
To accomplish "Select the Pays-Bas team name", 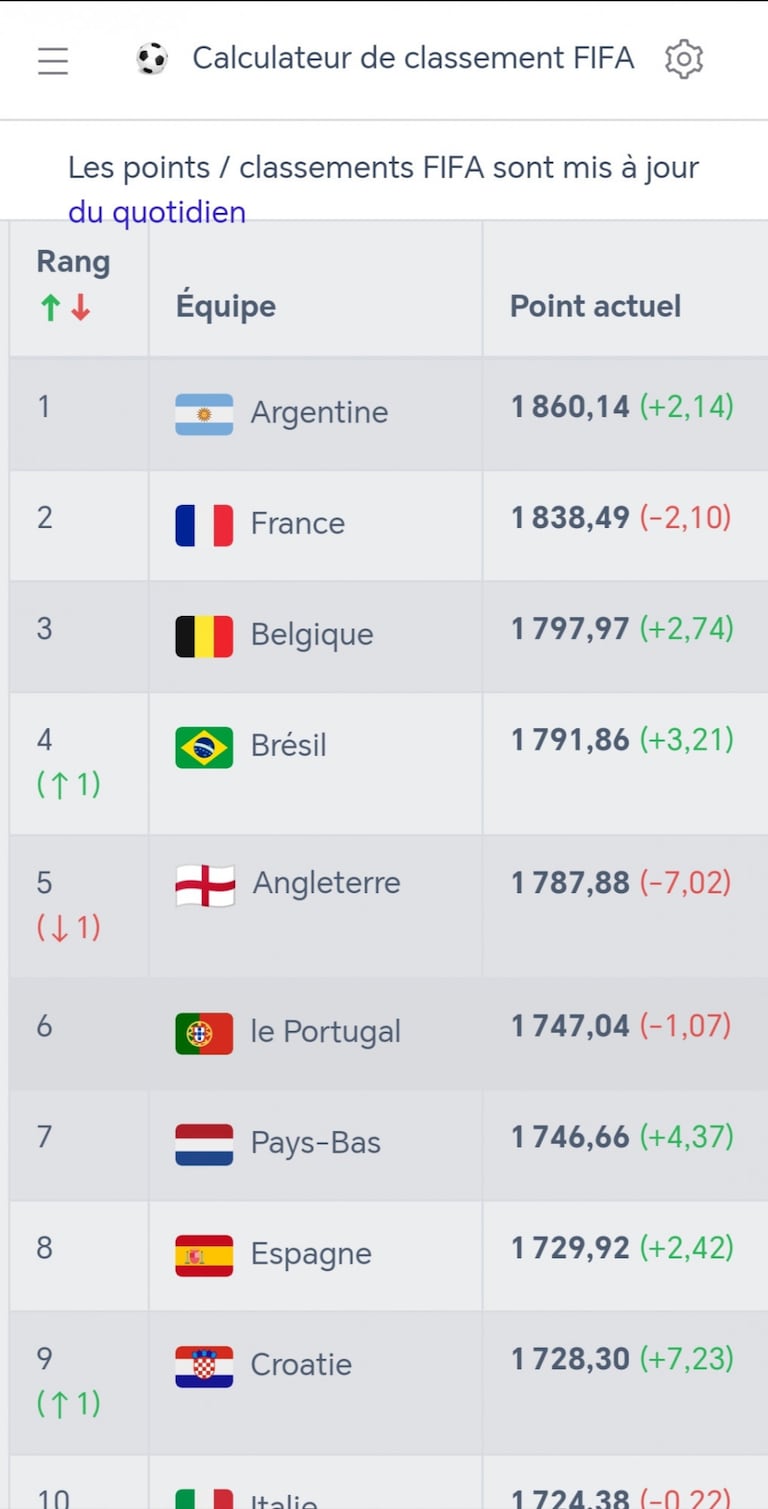I will pyautogui.click(x=315, y=1143).
